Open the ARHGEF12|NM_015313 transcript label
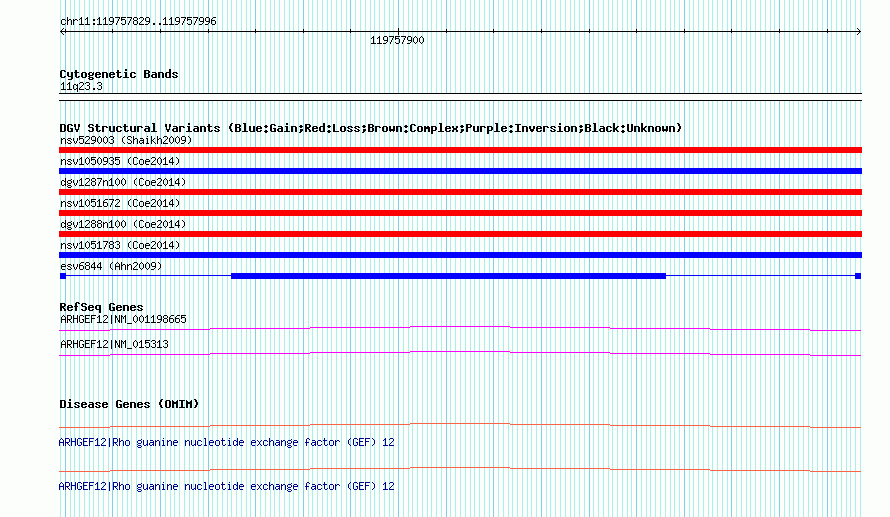Screen dimensions: 890x517 click(114, 344)
